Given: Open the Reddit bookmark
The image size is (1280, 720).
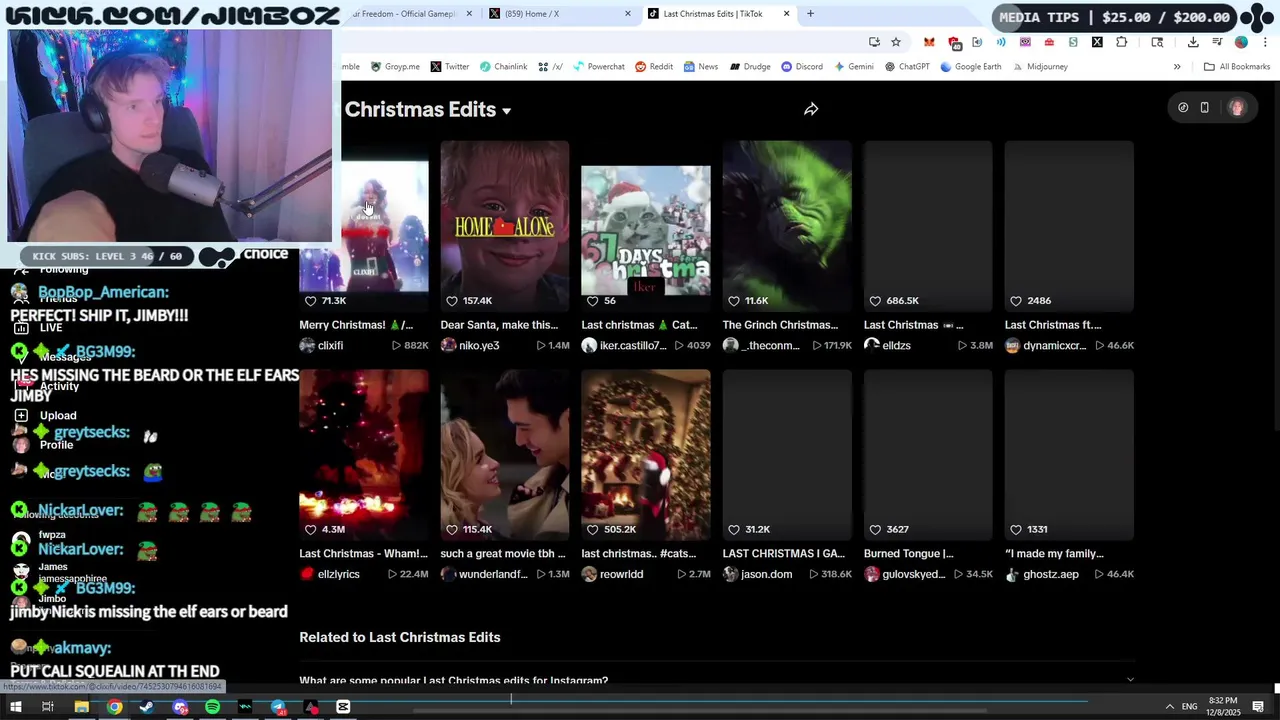Looking at the screenshot, I should (x=653, y=67).
